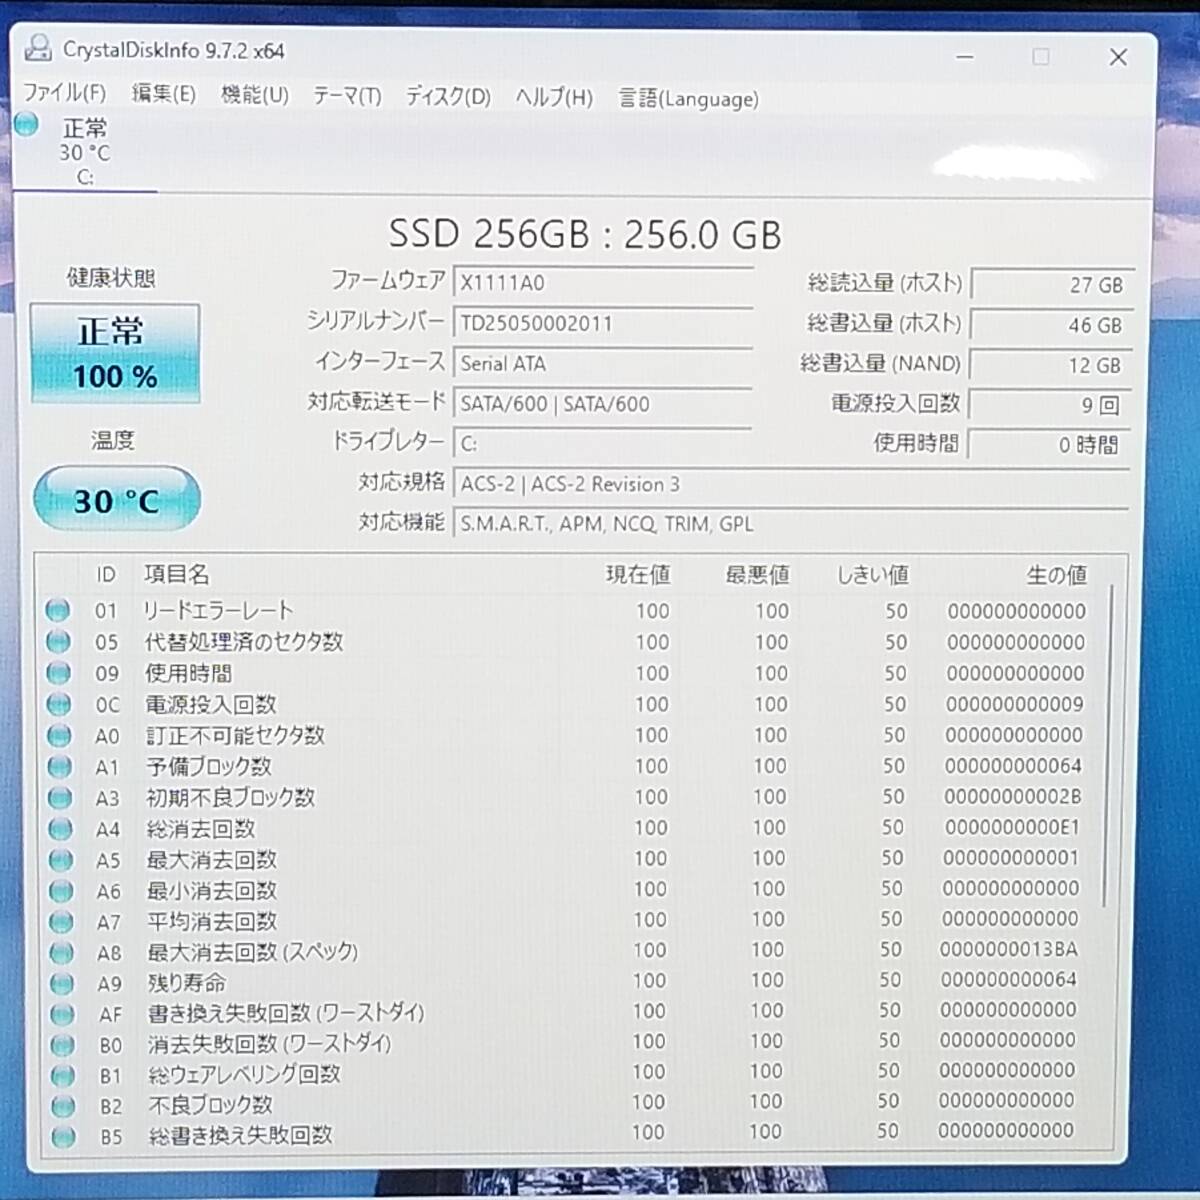Click status orb for ID B0 row

(x=62, y=1045)
